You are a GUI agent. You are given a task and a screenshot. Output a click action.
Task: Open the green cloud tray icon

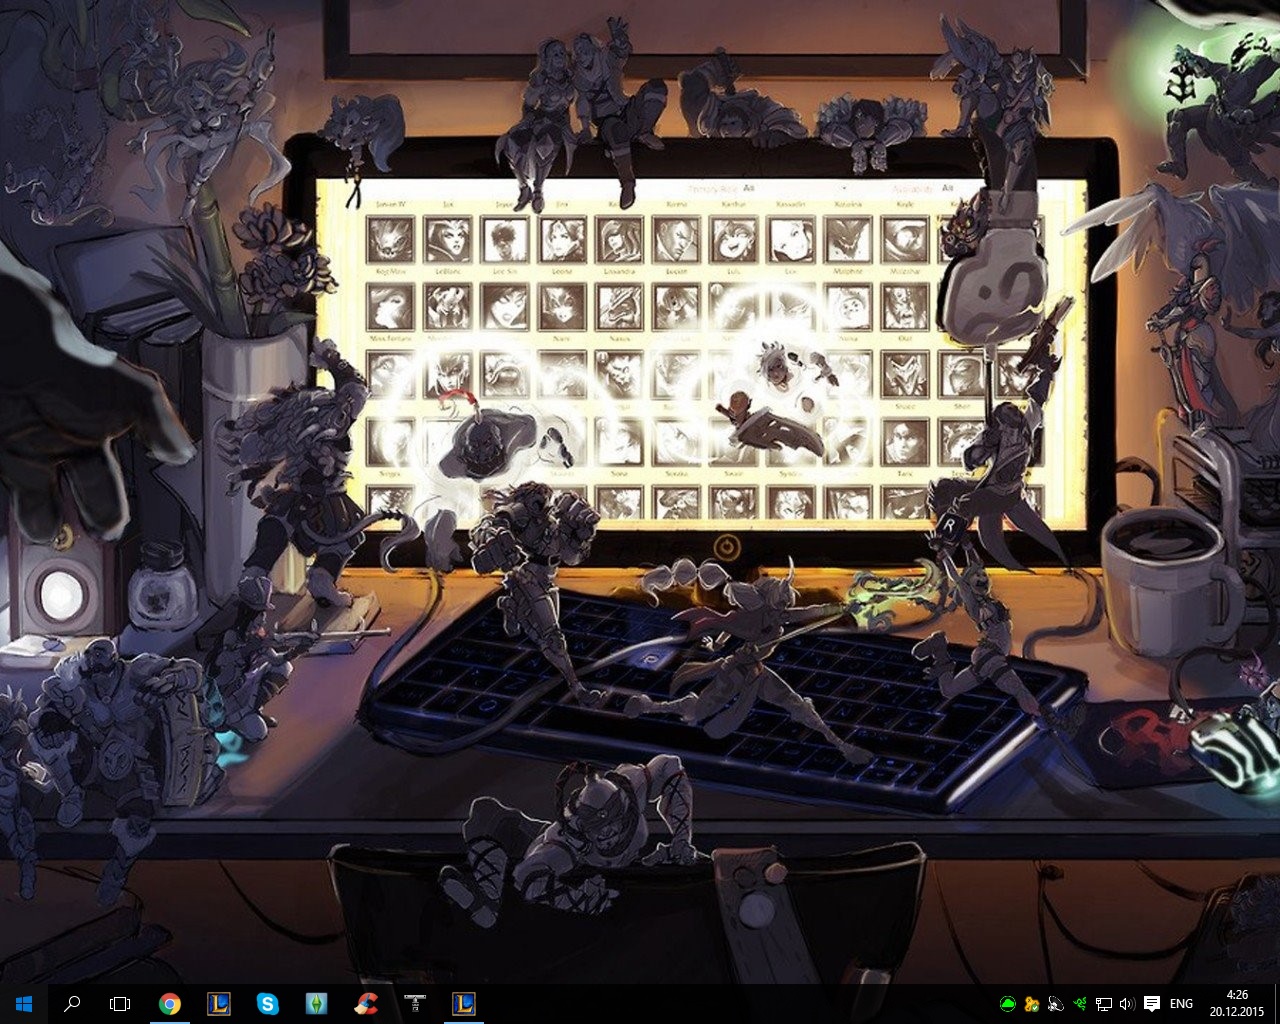pyautogui.click(x=1008, y=1004)
